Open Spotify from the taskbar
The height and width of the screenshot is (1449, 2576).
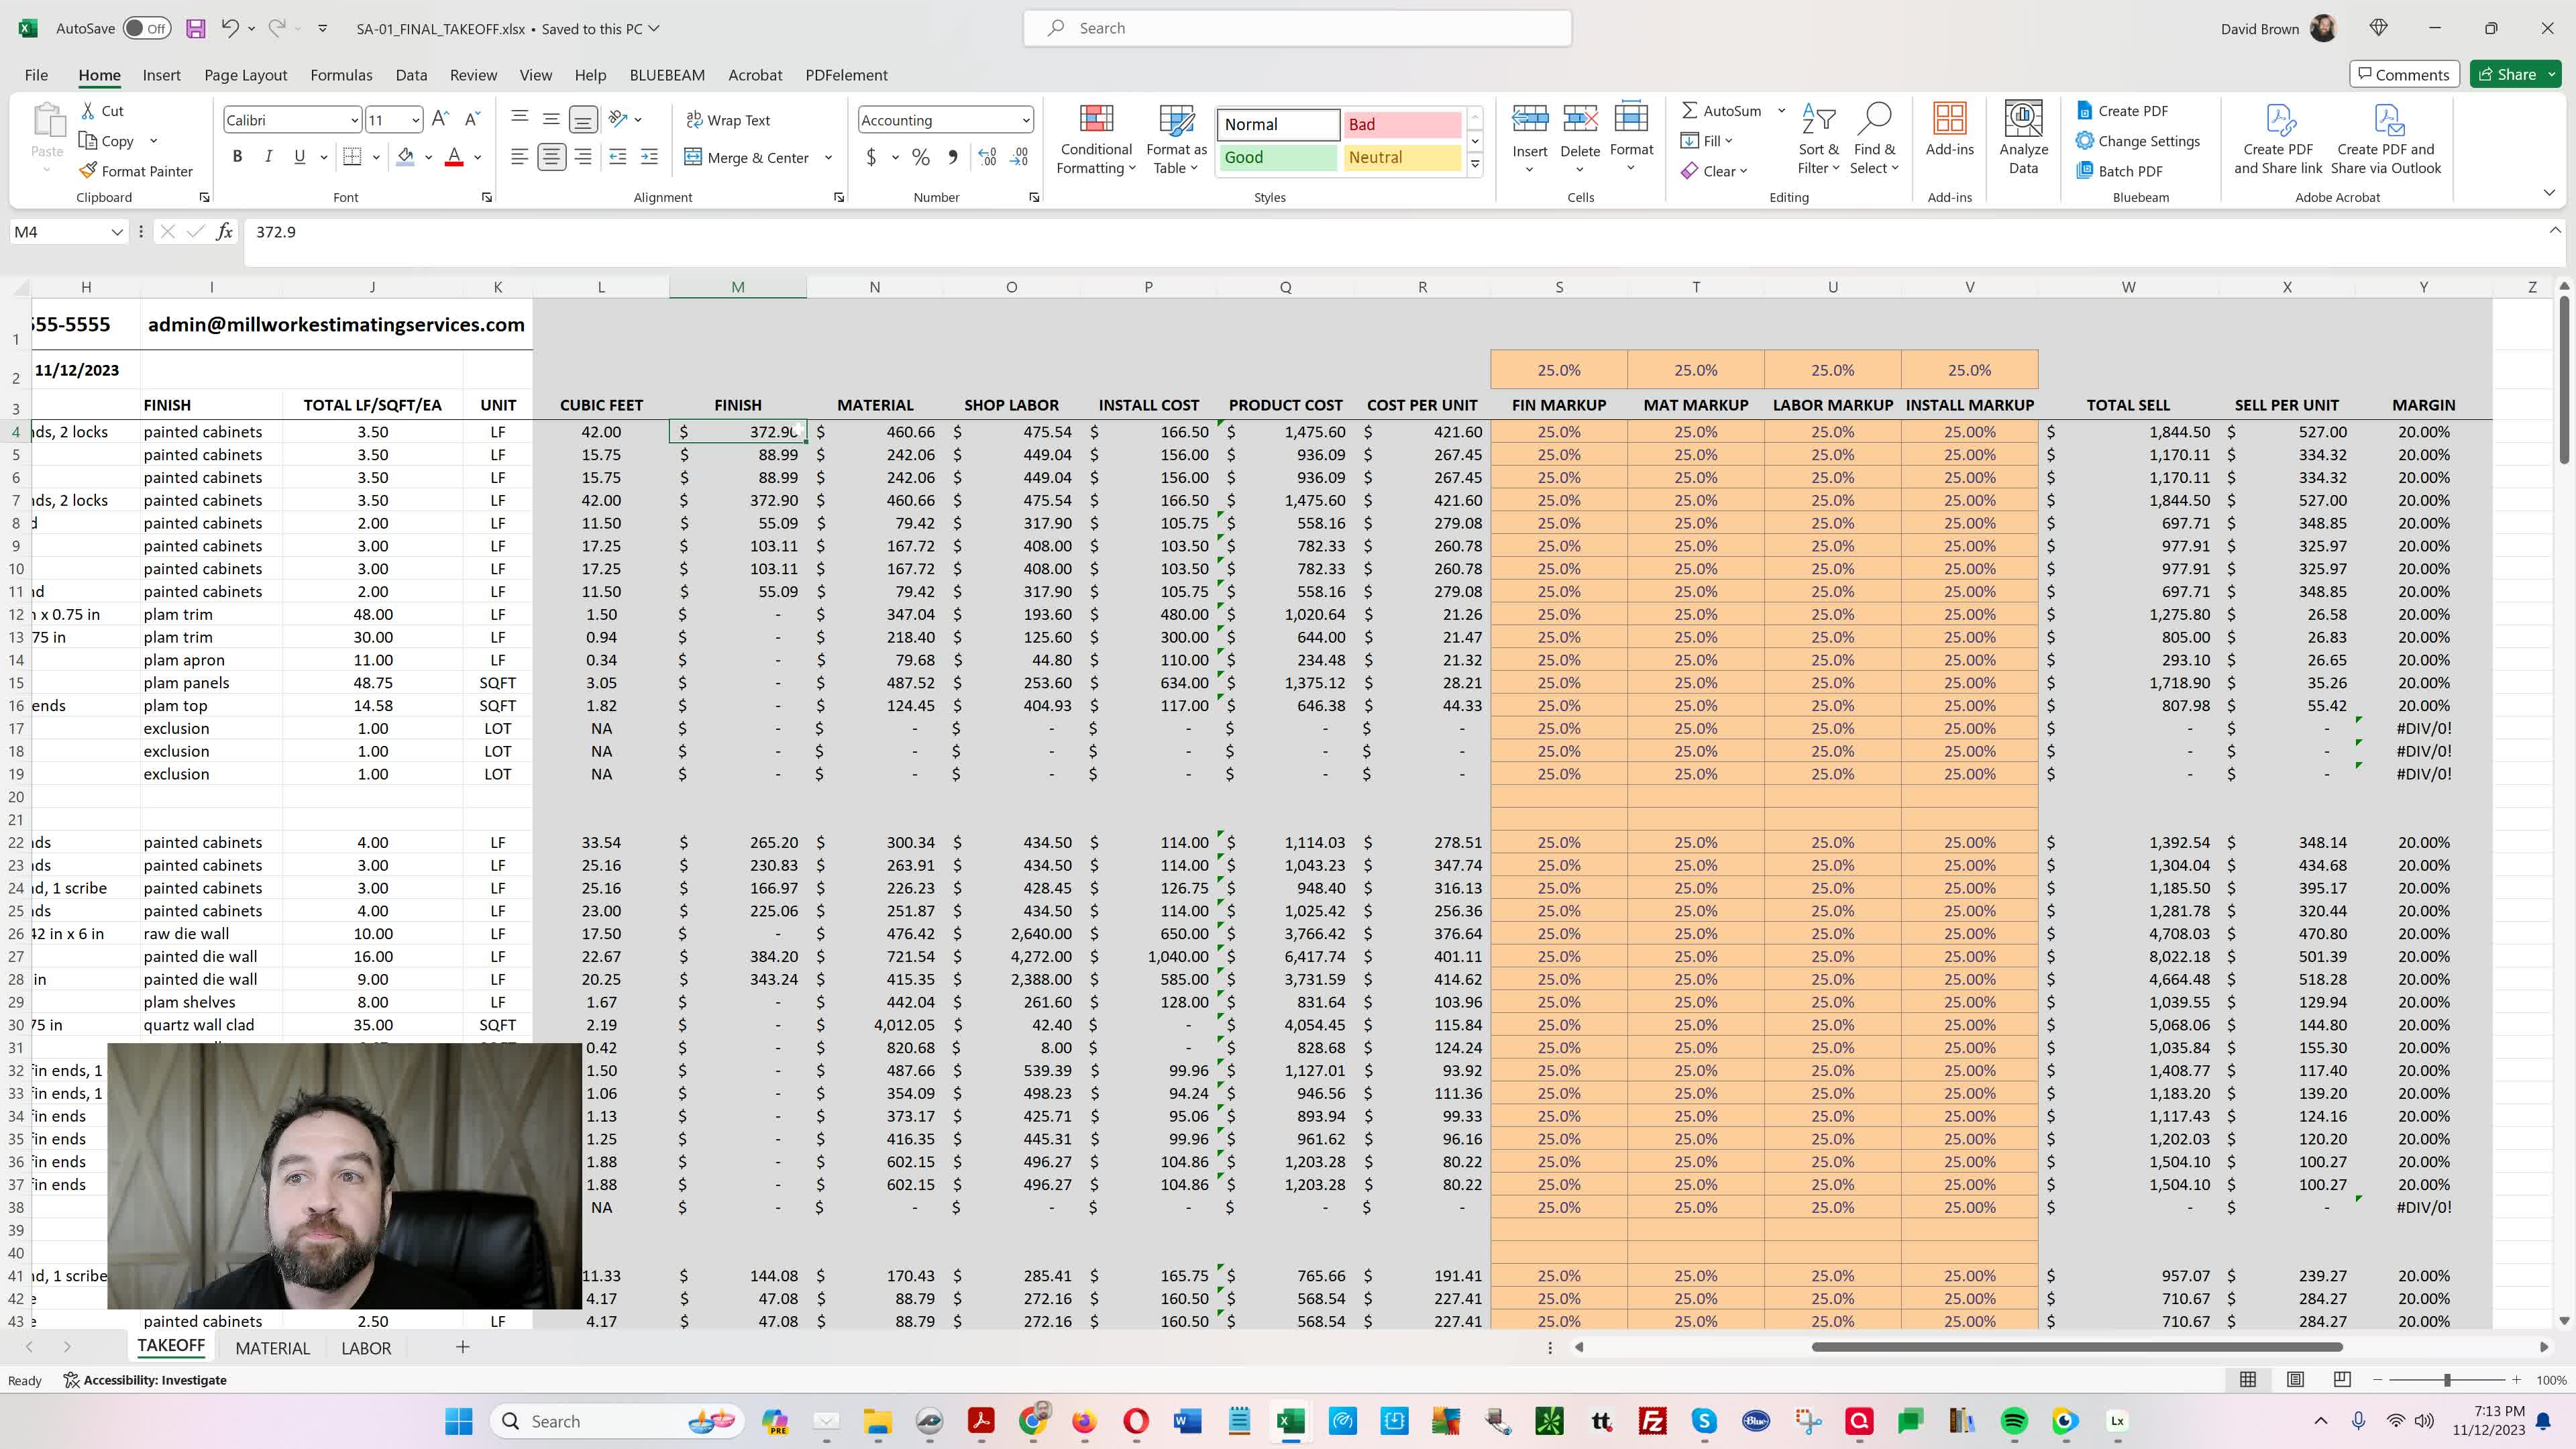(2014, 1421)
